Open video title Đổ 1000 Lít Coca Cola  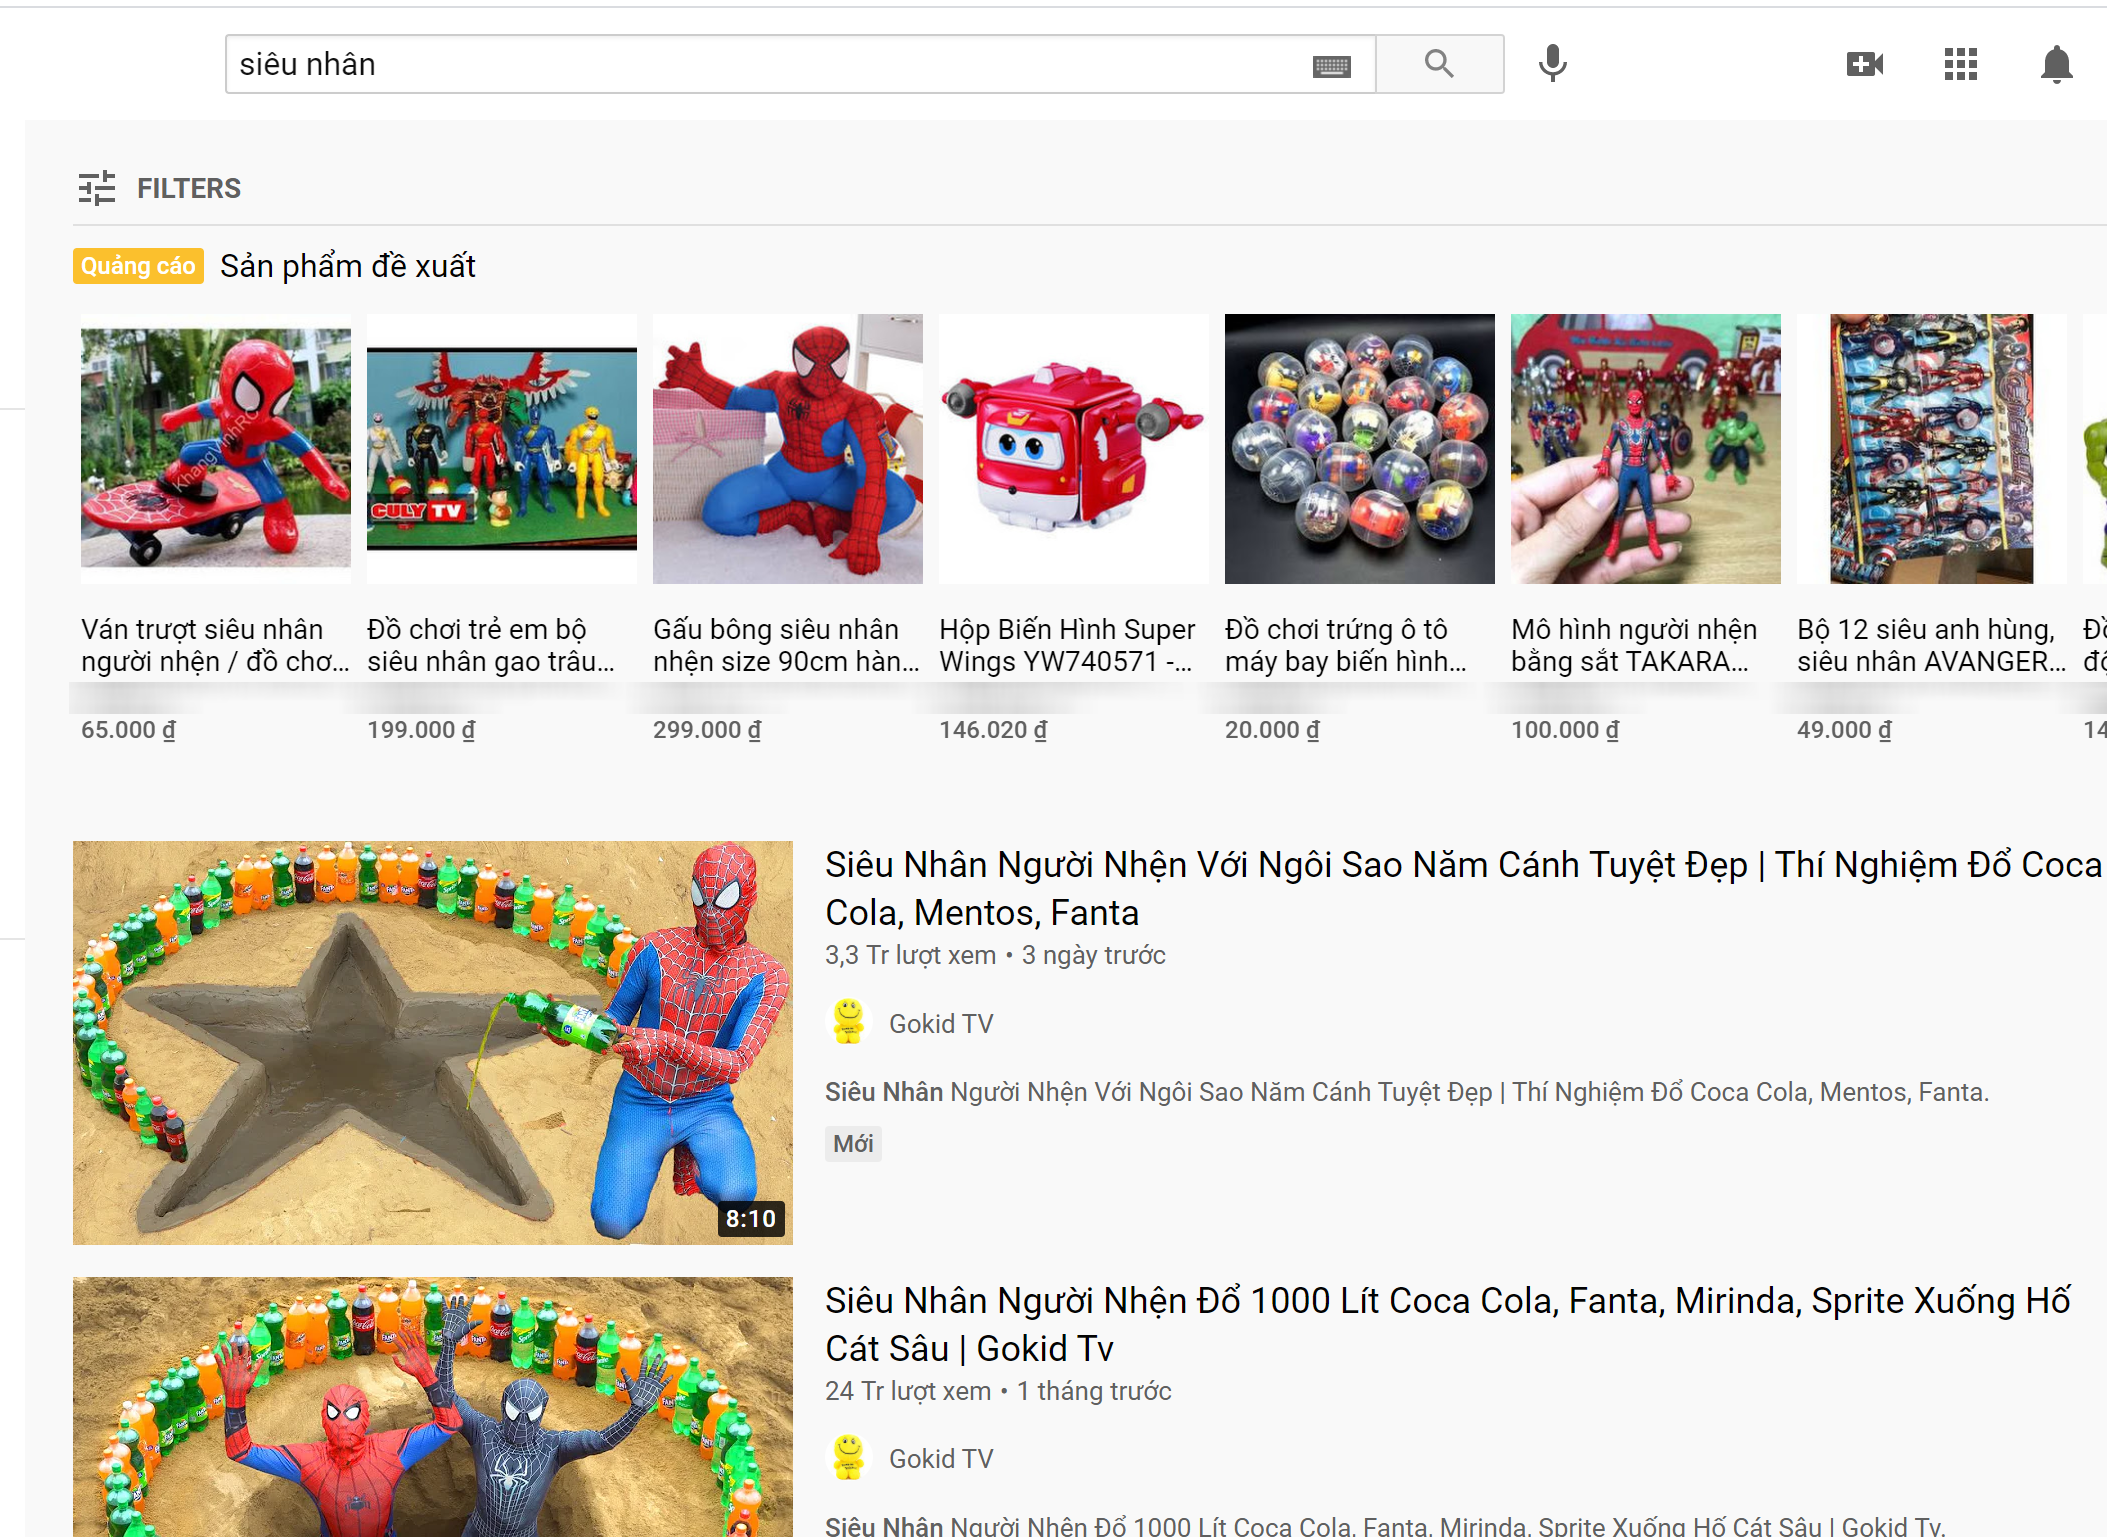(1447, 1324)
